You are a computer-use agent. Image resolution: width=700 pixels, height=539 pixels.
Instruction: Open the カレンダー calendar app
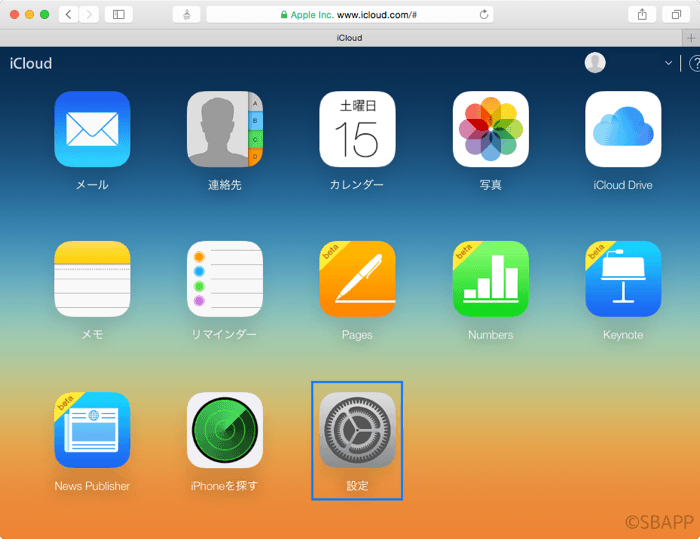pyautogui.click(x=357, y=129)
